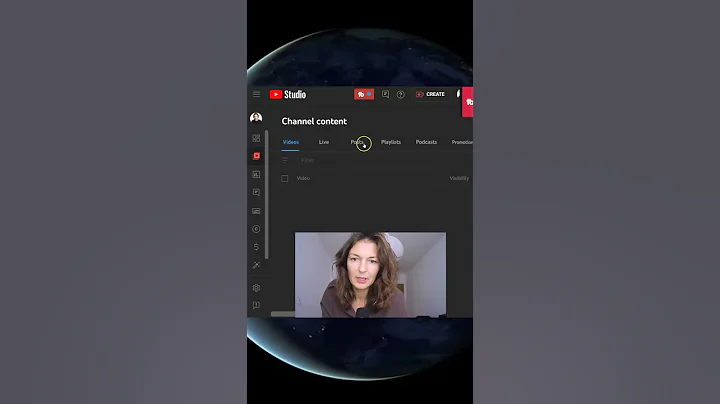Switch to the Live tab
The height and width of the screenshot is (404, 720).
tap(324, 142)
